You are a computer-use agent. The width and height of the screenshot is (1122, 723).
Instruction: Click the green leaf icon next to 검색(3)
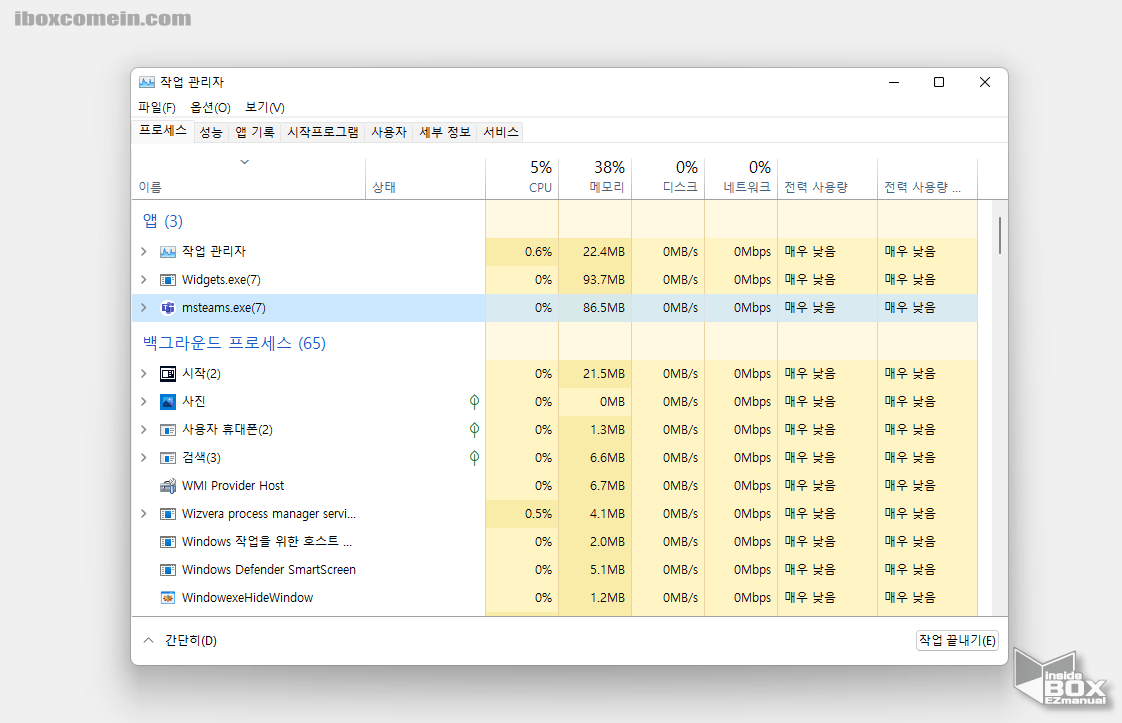click(474, 458)
